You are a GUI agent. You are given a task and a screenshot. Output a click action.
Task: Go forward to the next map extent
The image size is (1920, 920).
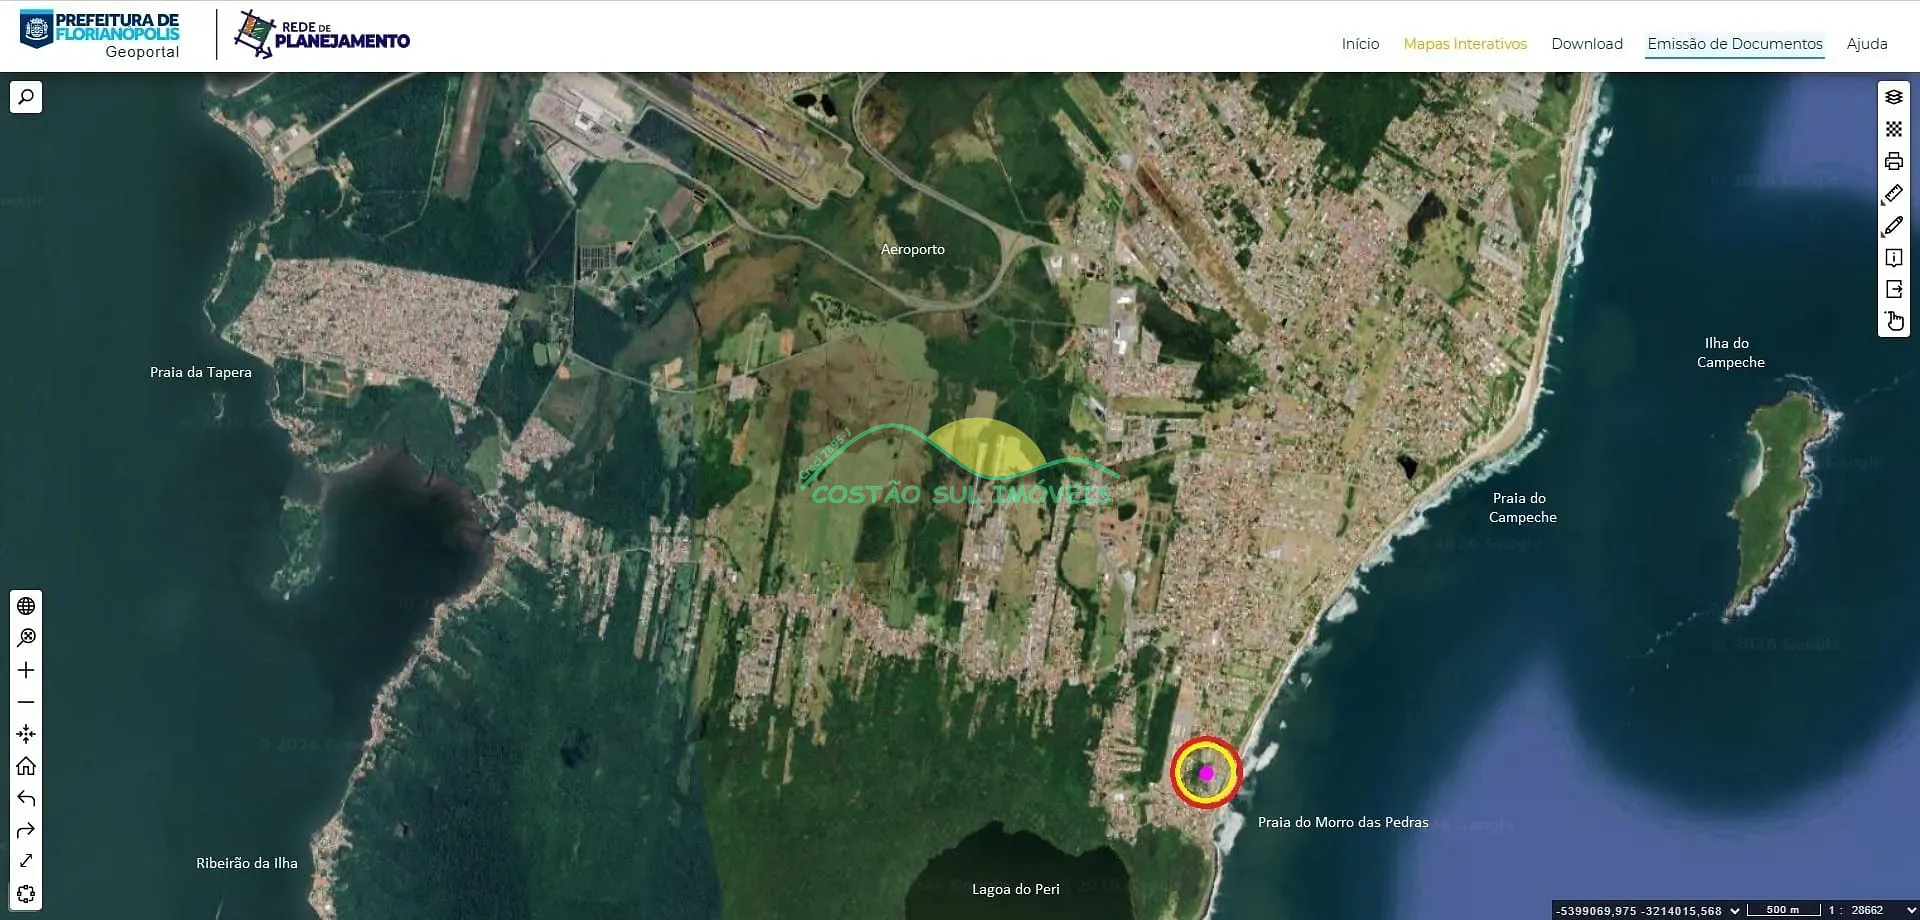[26, 830]
